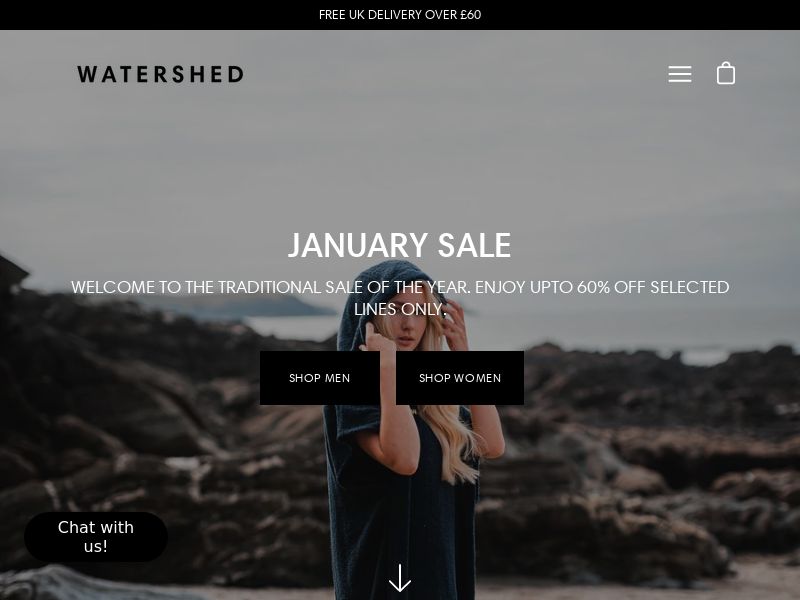Browse men's sale from hero button
This screenshot has height=600, width=800.
320,378
